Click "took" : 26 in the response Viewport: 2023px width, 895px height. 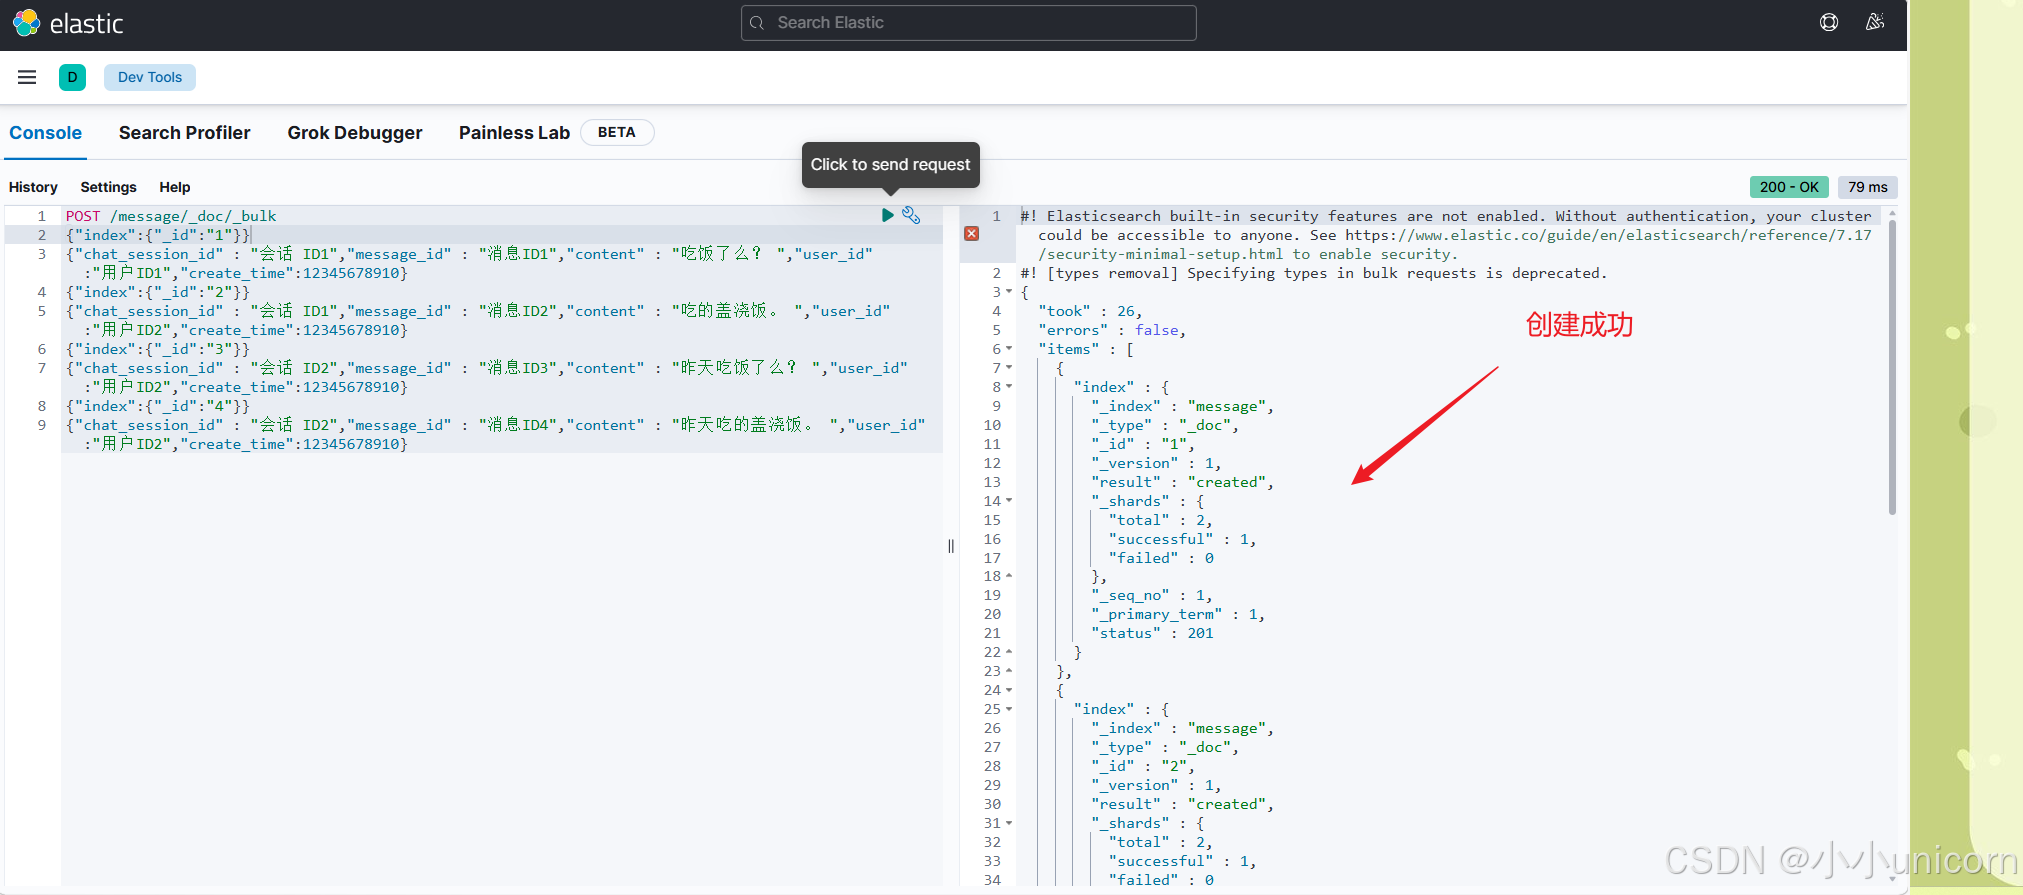tap(1090, 311)
